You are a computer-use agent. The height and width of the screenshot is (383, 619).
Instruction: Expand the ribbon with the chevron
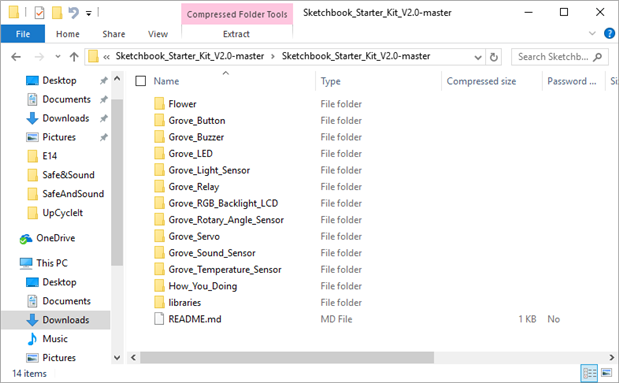pyautogui.click(x=592, y=34)
